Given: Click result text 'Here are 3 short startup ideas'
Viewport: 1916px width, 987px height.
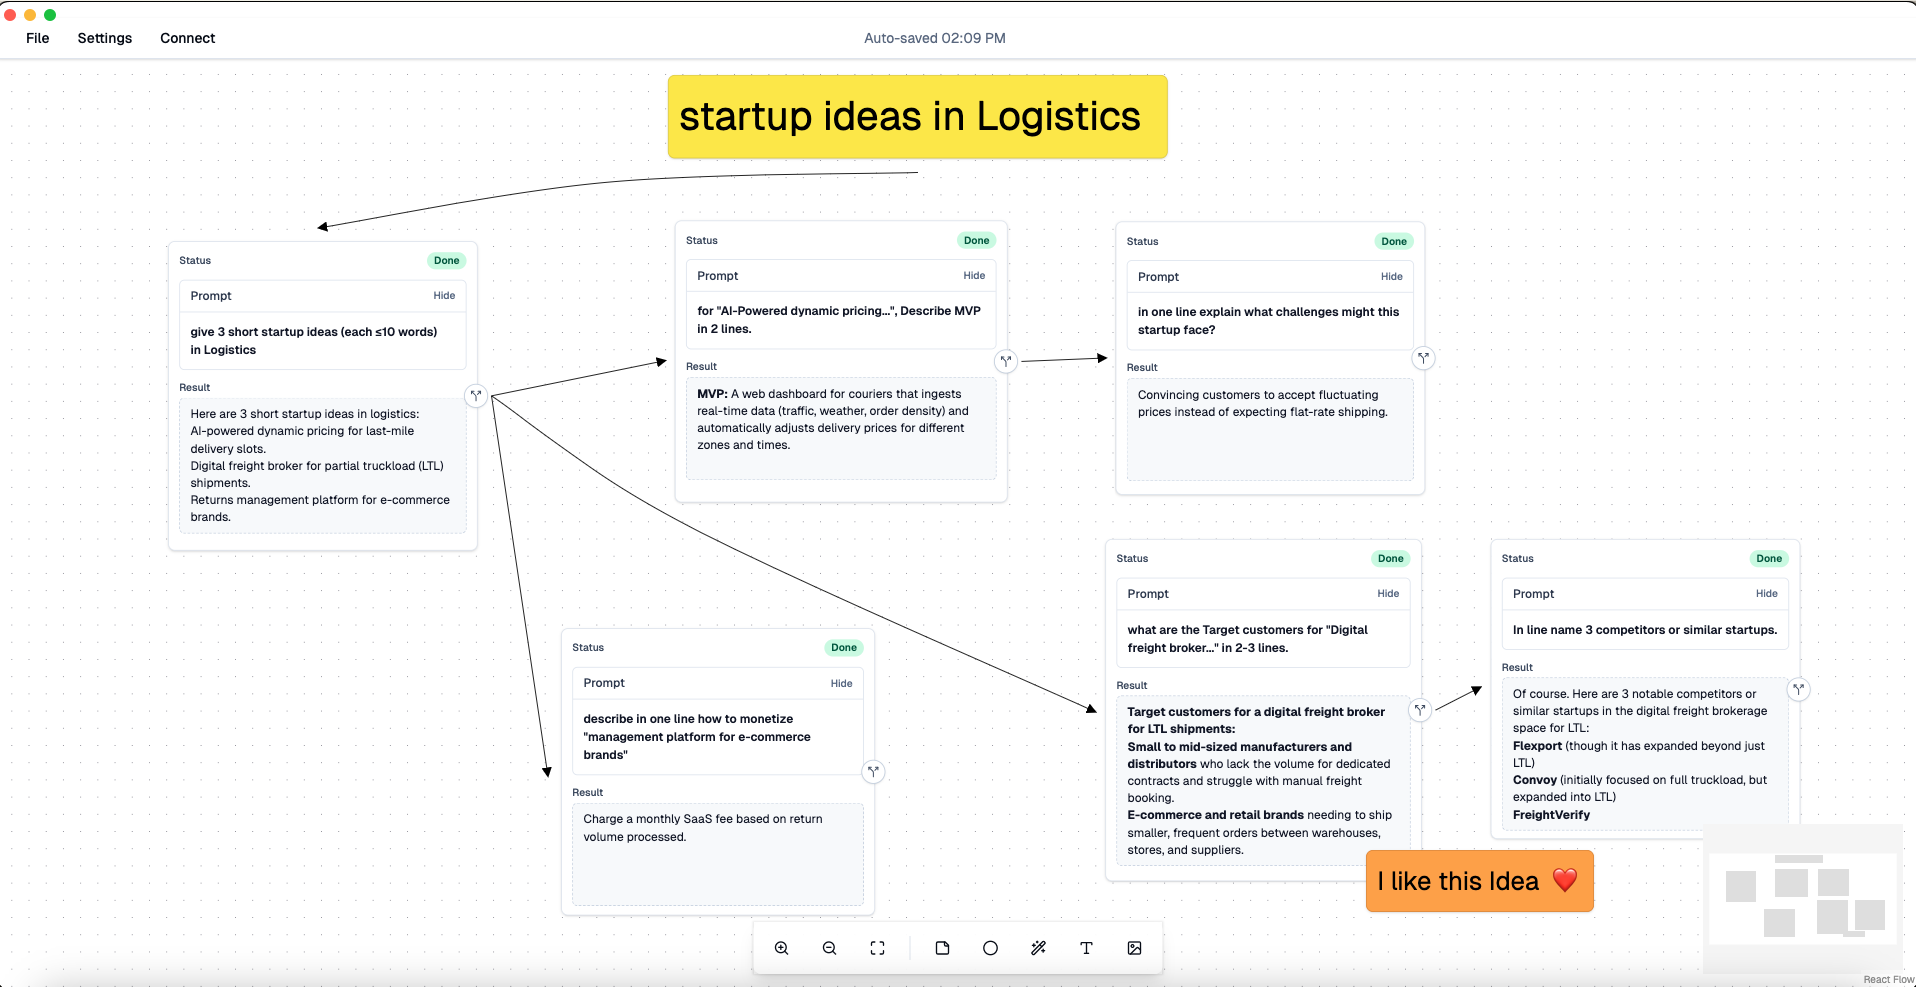Looking at the screenshot, I should (x=305, y=414).
